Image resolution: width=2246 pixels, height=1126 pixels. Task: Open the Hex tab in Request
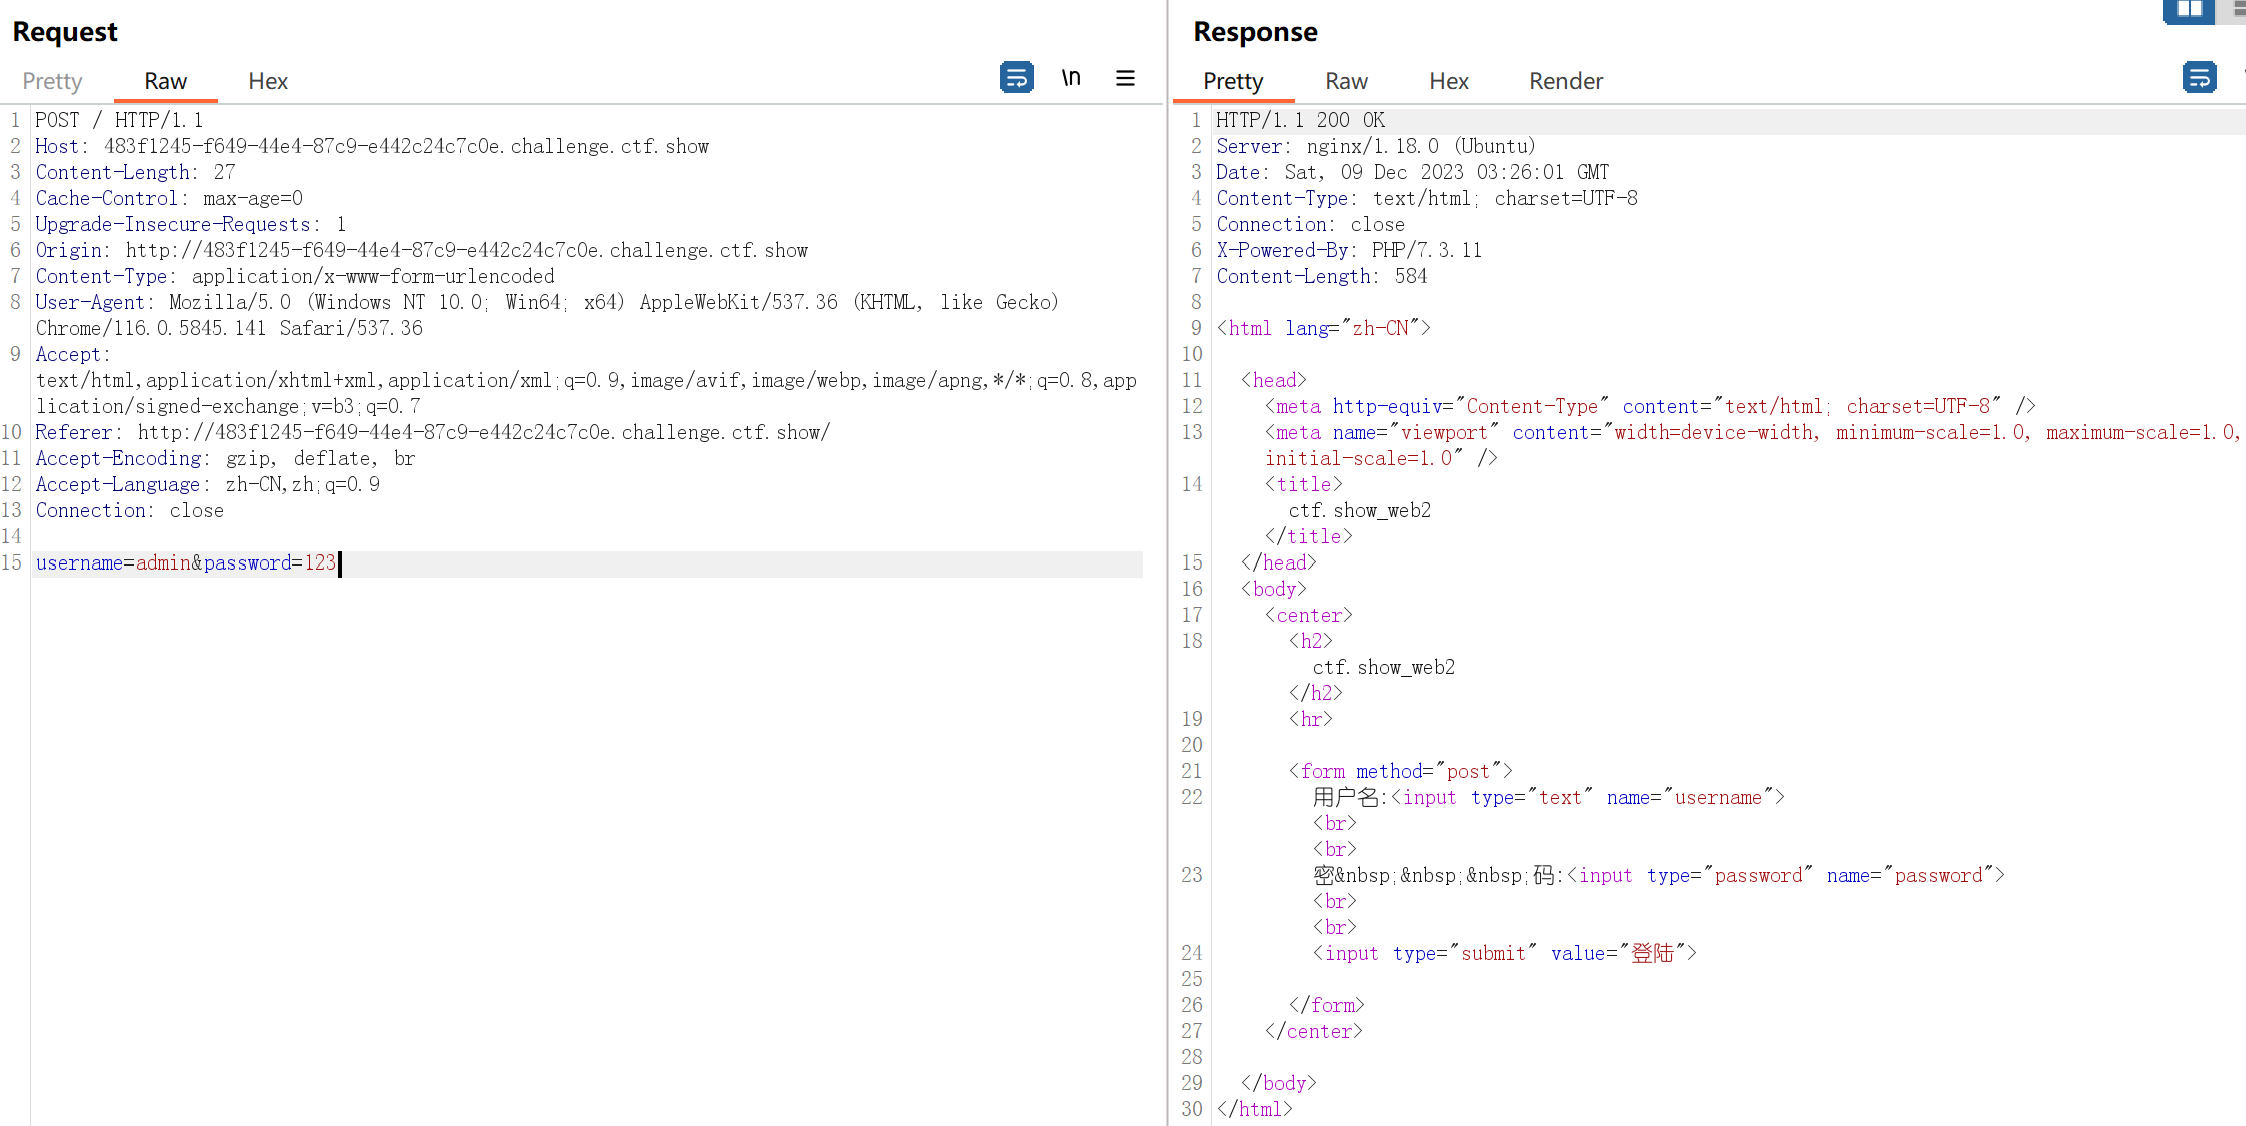pyautogui.click(x=267, y=81)
